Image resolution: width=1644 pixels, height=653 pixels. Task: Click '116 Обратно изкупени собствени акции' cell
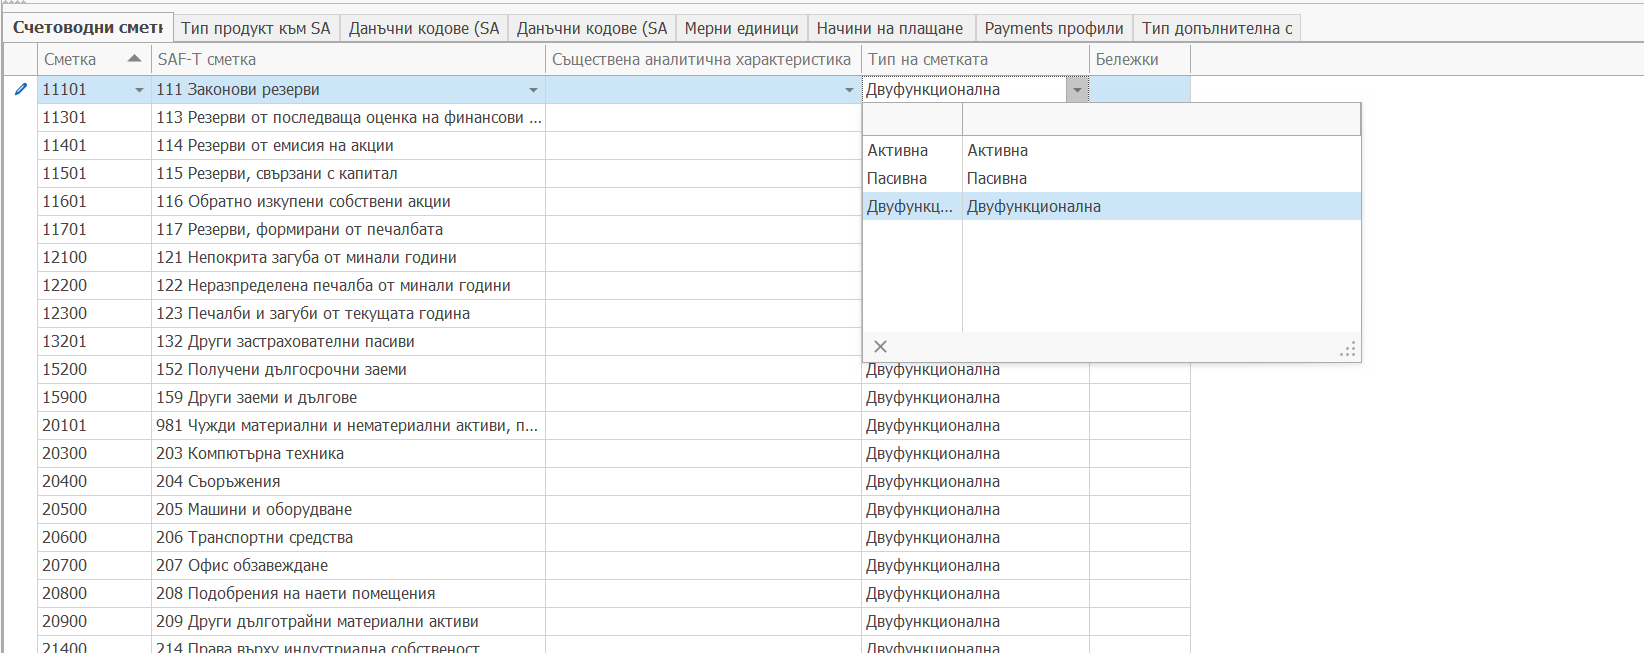point(348,201)
